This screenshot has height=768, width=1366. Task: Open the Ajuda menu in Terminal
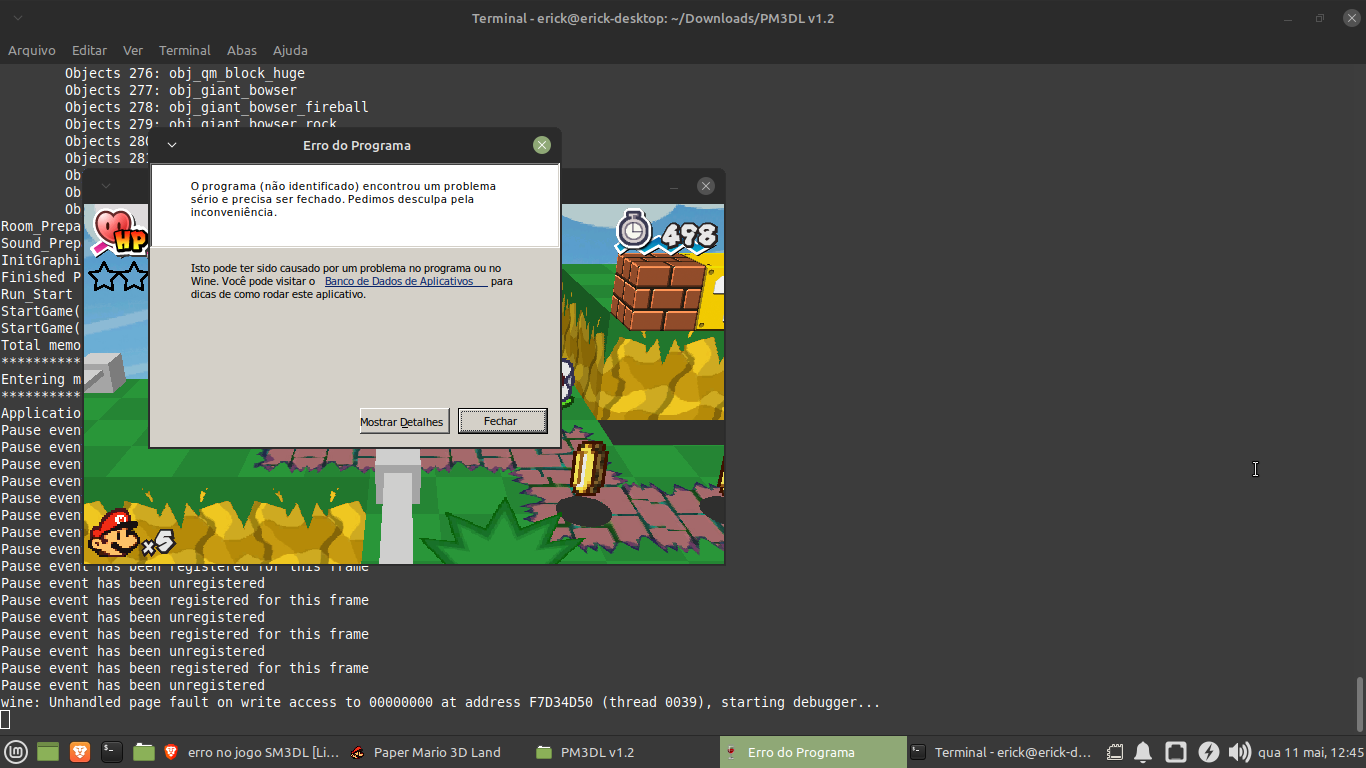[x=290, y=50]
